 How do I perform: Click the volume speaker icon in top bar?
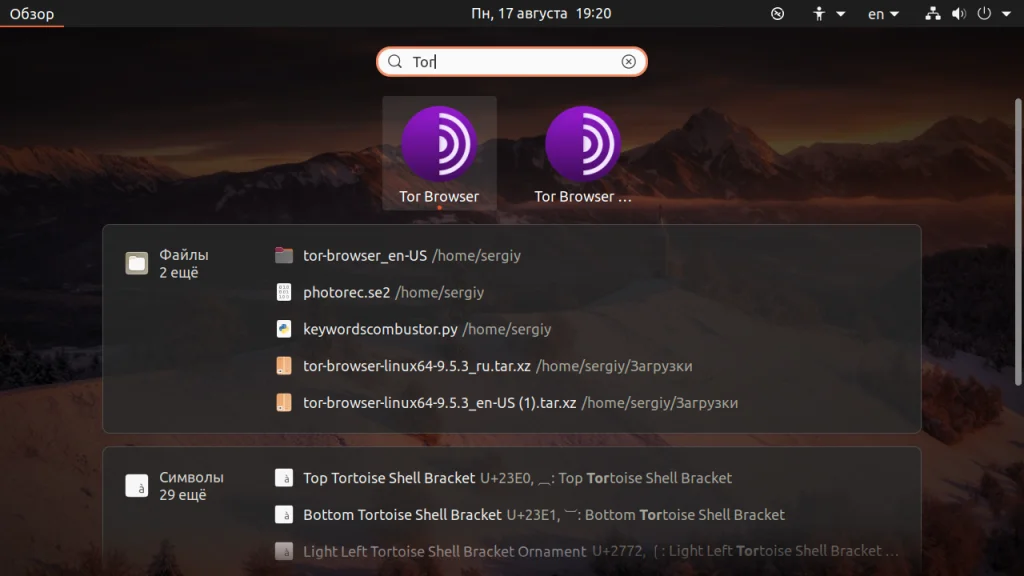coord(958,14)
